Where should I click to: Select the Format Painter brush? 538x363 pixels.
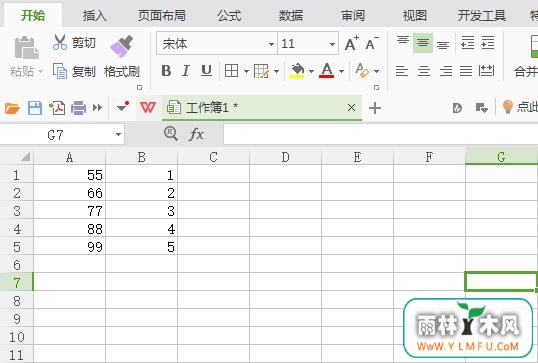point(121,46)
